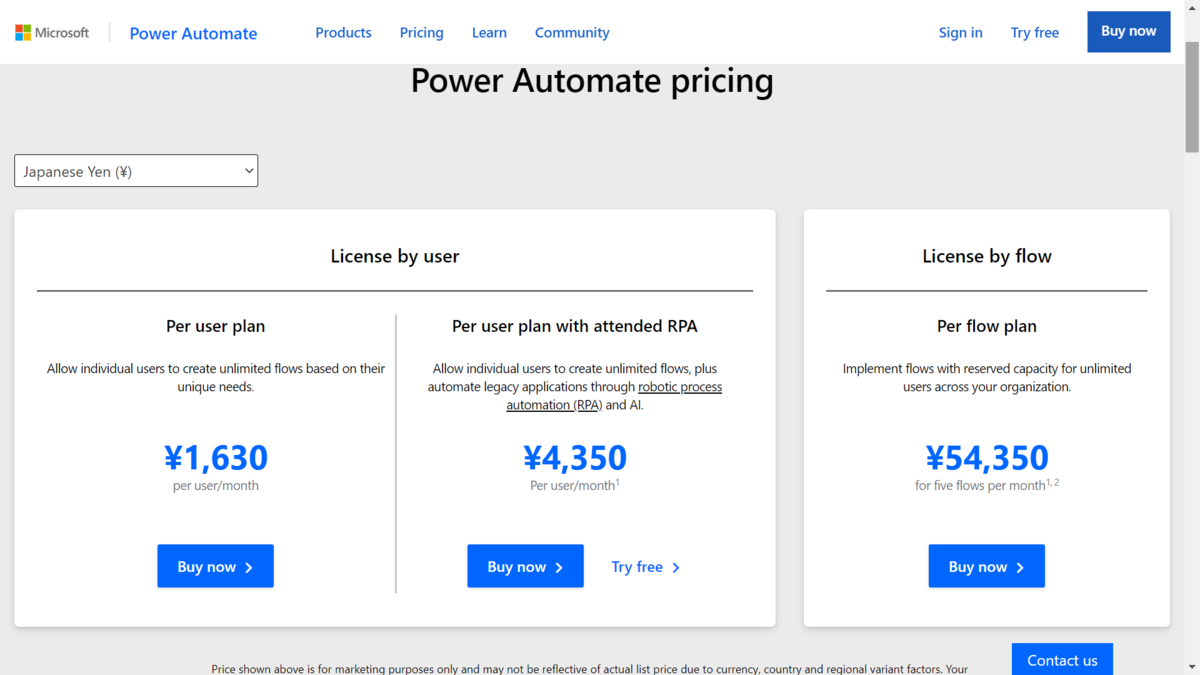
Task: Buy the Per user plan
Action: click(x=215, y=566)
